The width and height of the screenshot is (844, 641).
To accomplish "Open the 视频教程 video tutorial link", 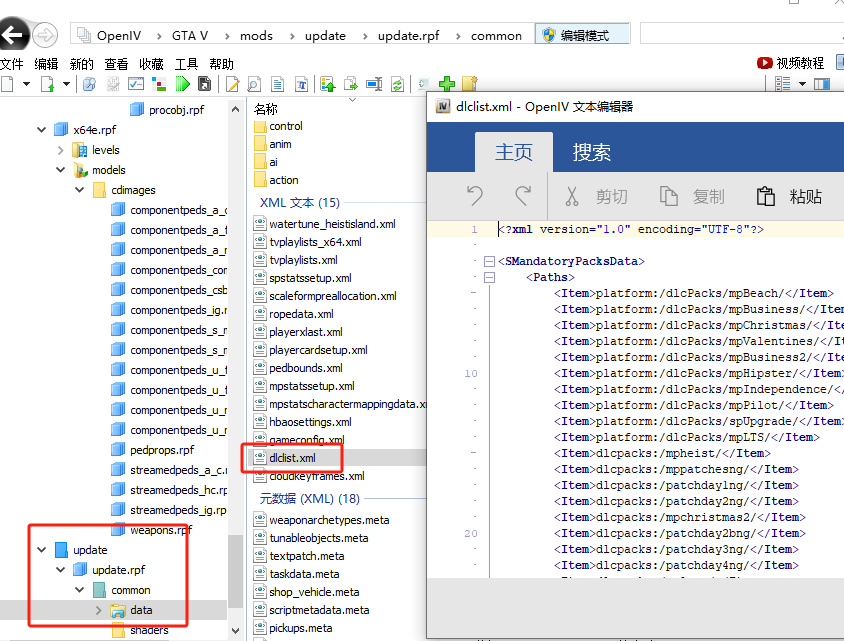I will pos(790,63).
